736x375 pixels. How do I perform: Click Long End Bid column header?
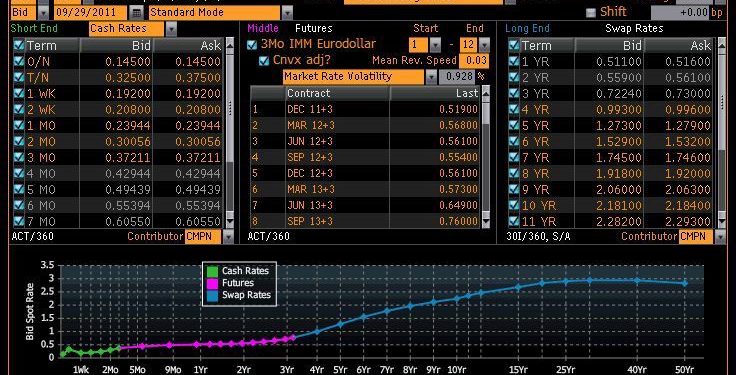click(x=609, y=46)
